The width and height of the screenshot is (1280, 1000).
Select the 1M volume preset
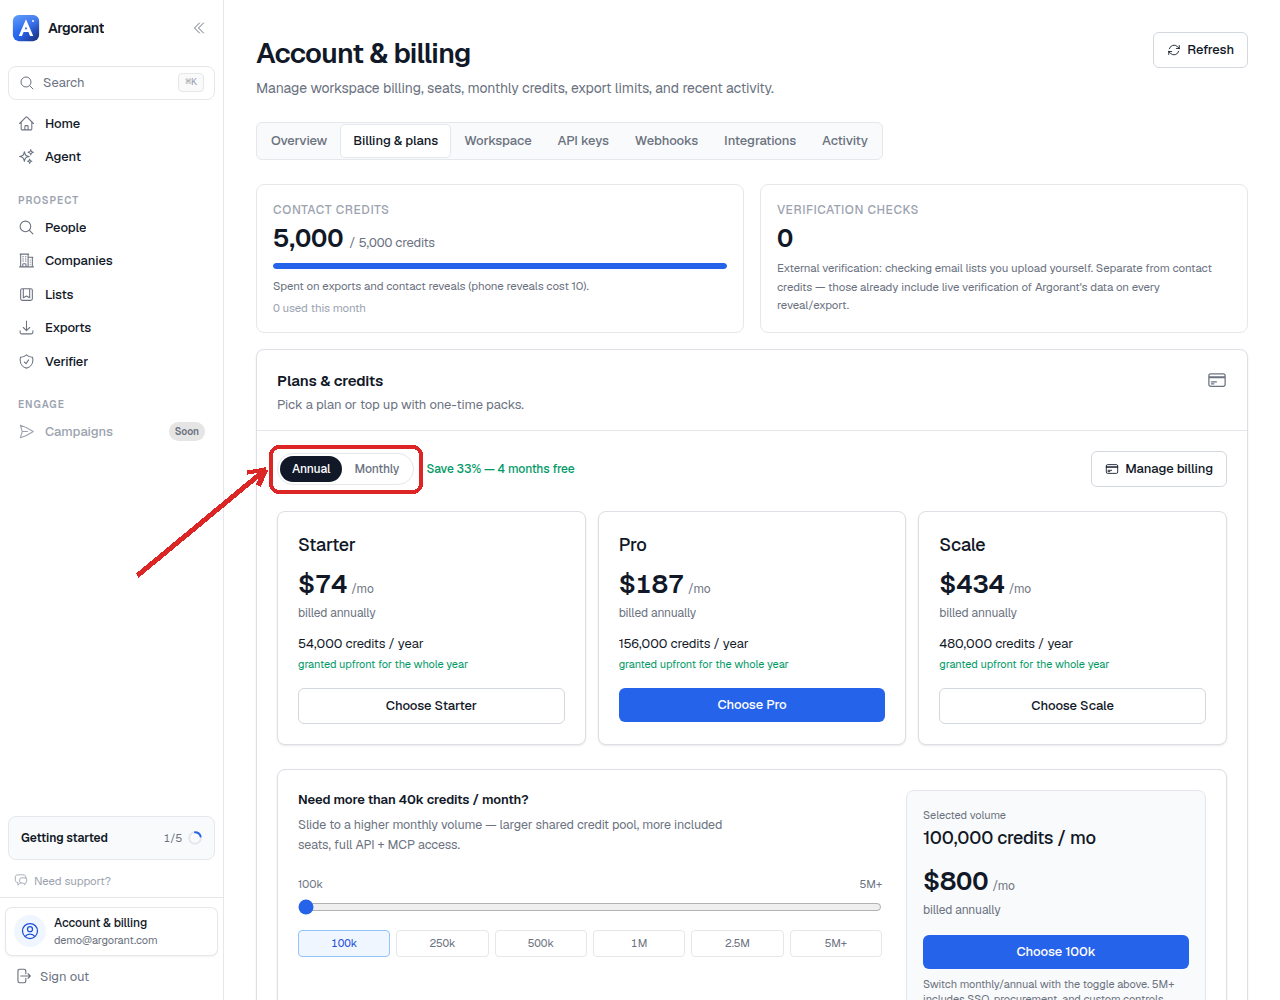639,943
